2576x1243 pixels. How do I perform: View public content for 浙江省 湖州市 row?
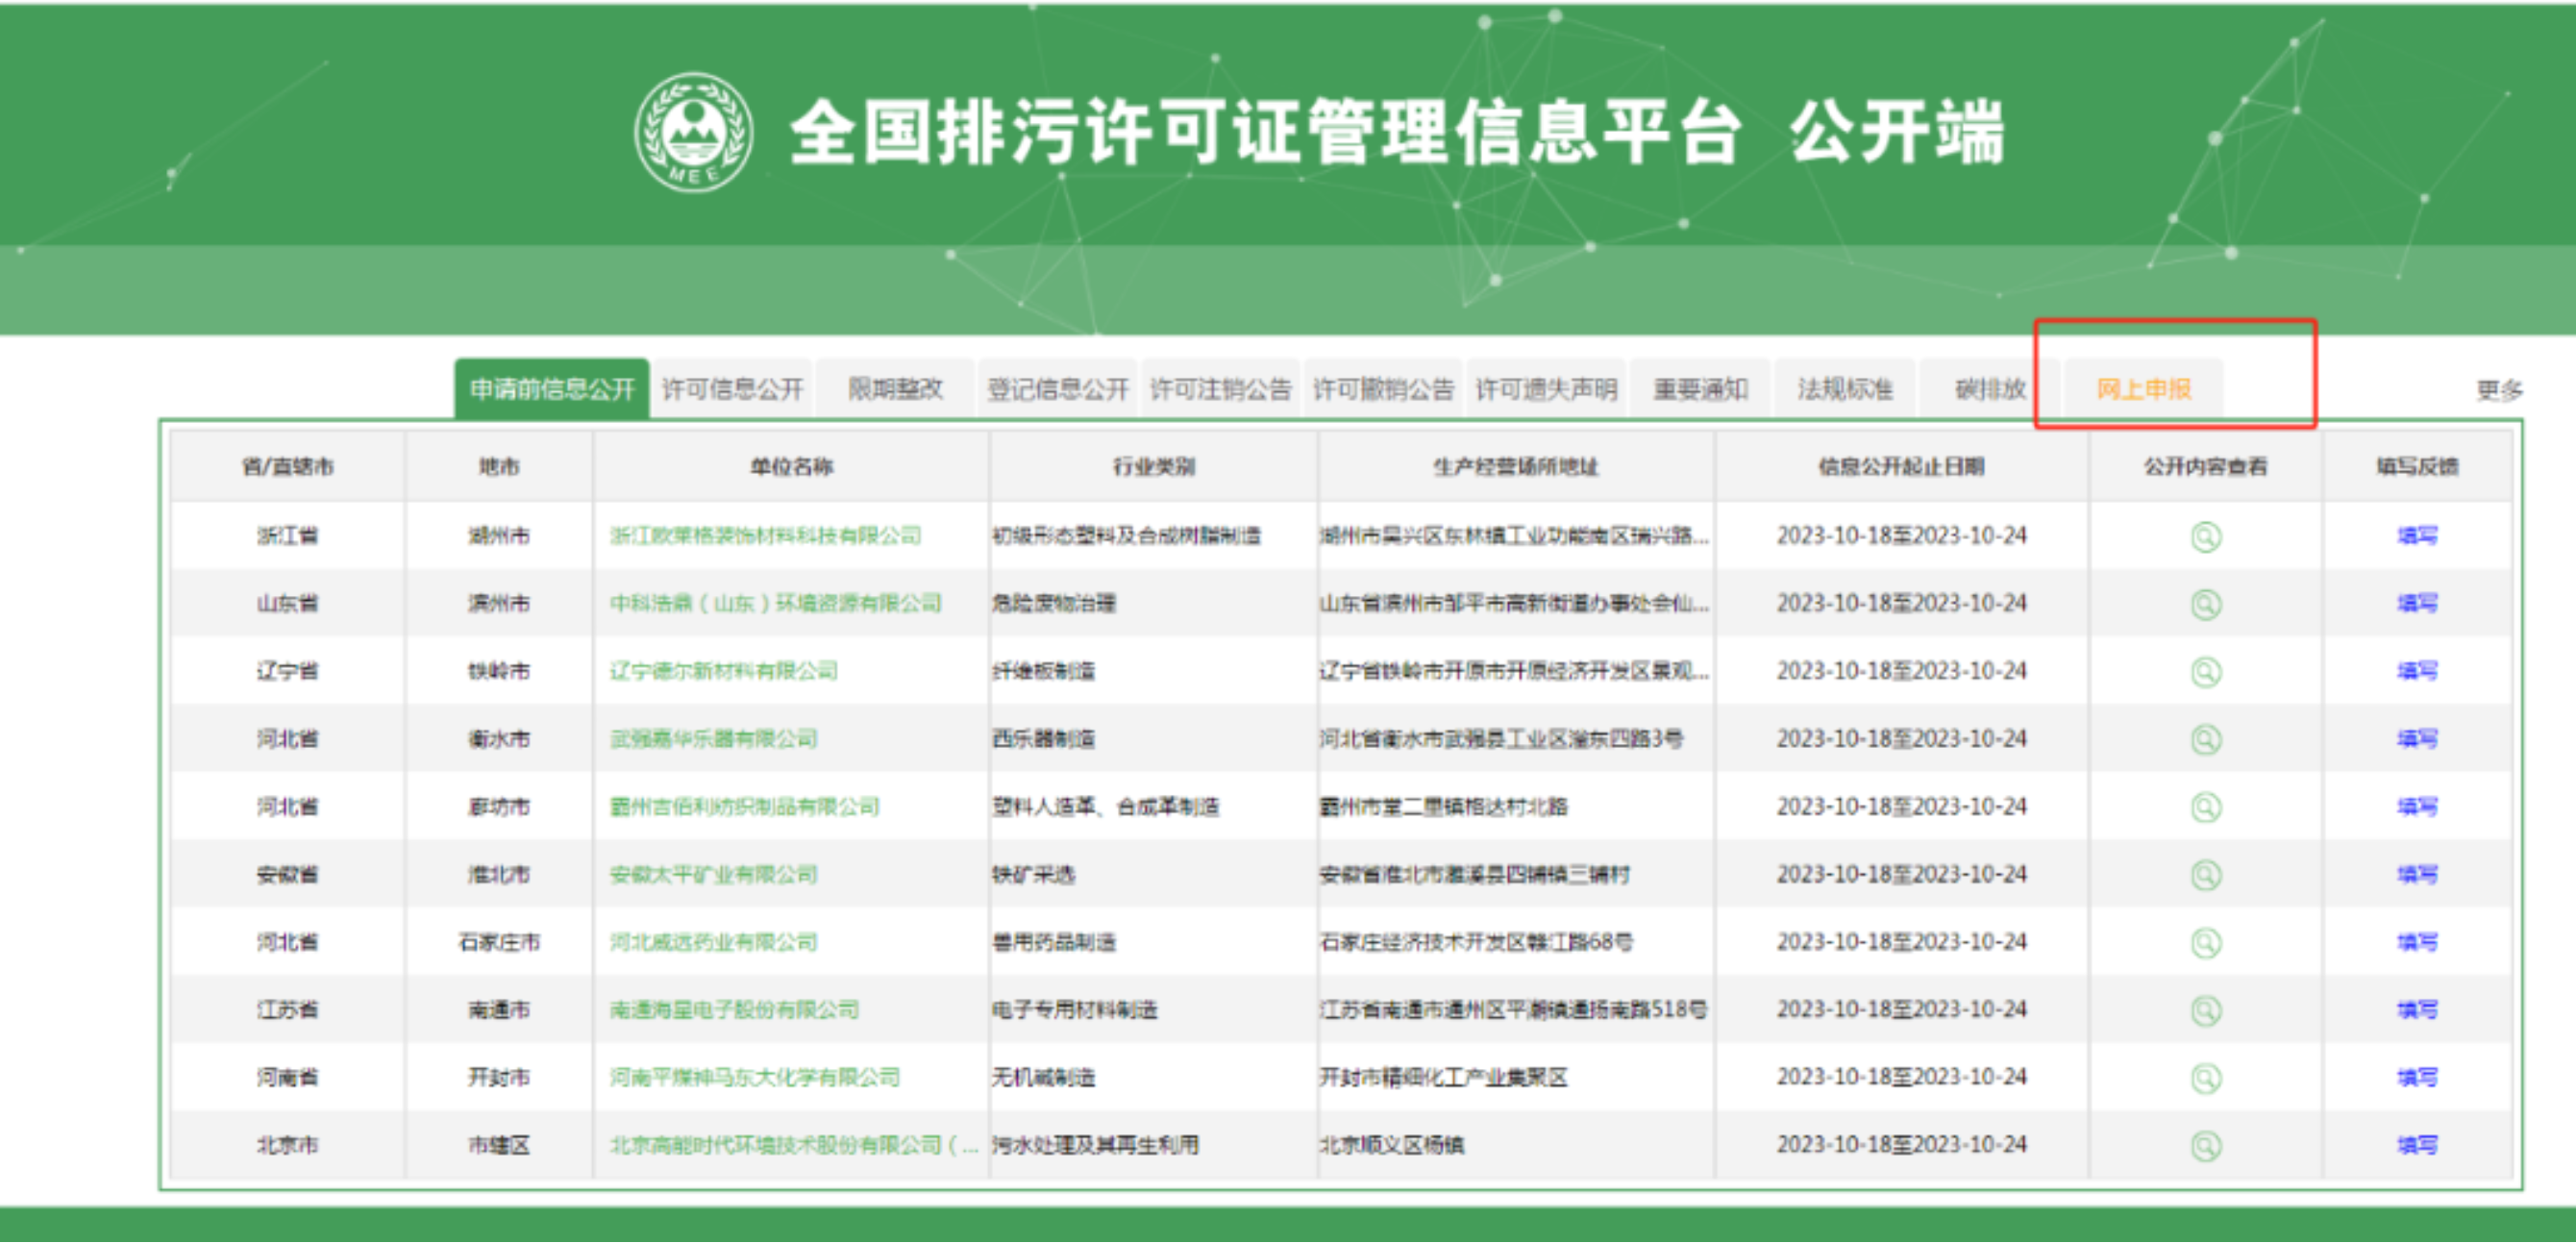[2205, 537]
